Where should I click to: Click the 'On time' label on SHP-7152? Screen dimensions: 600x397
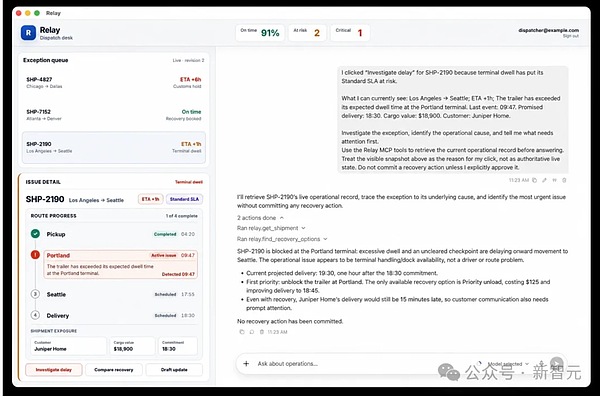[191, 112]
